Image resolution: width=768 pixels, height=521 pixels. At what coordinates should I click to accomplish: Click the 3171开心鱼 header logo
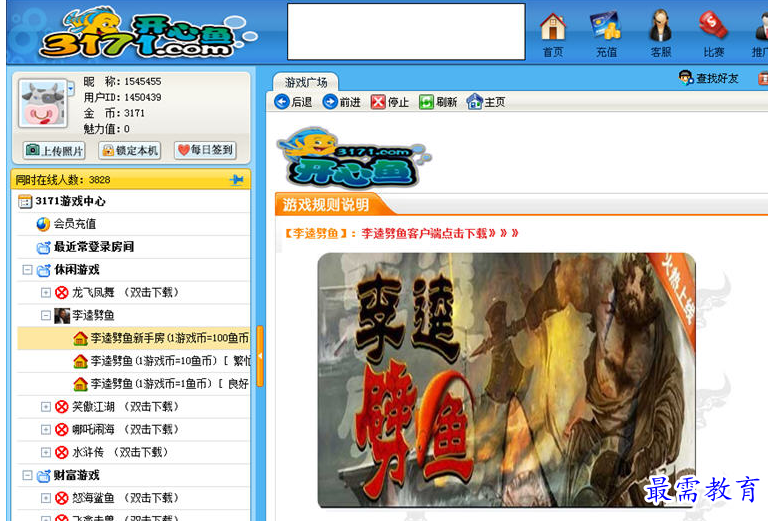[147, 33]
